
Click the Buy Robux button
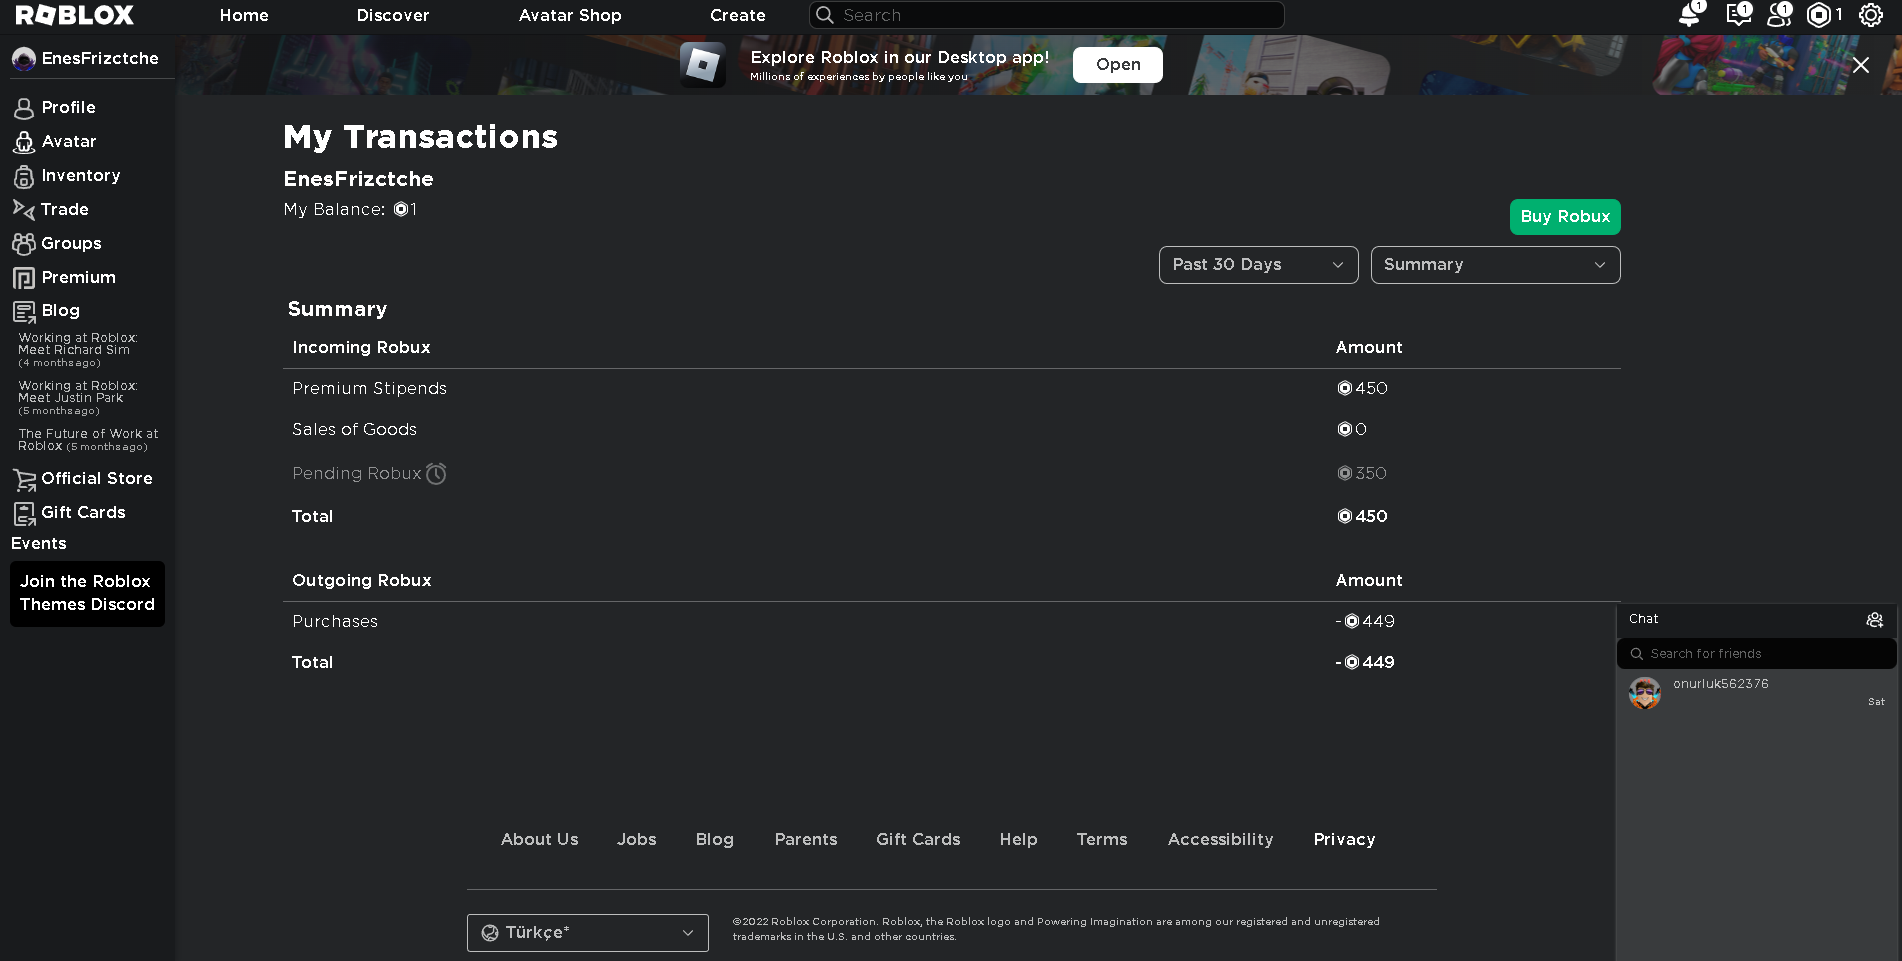click(1565, 217)
